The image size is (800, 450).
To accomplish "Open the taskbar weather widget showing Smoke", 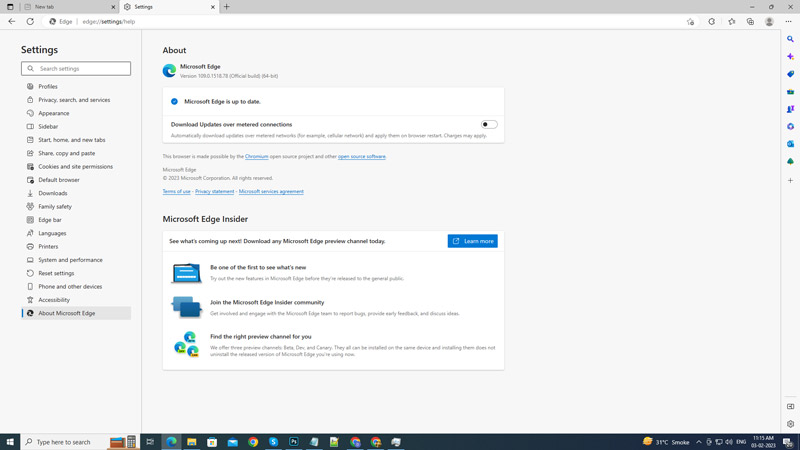I will pos(666,442).
